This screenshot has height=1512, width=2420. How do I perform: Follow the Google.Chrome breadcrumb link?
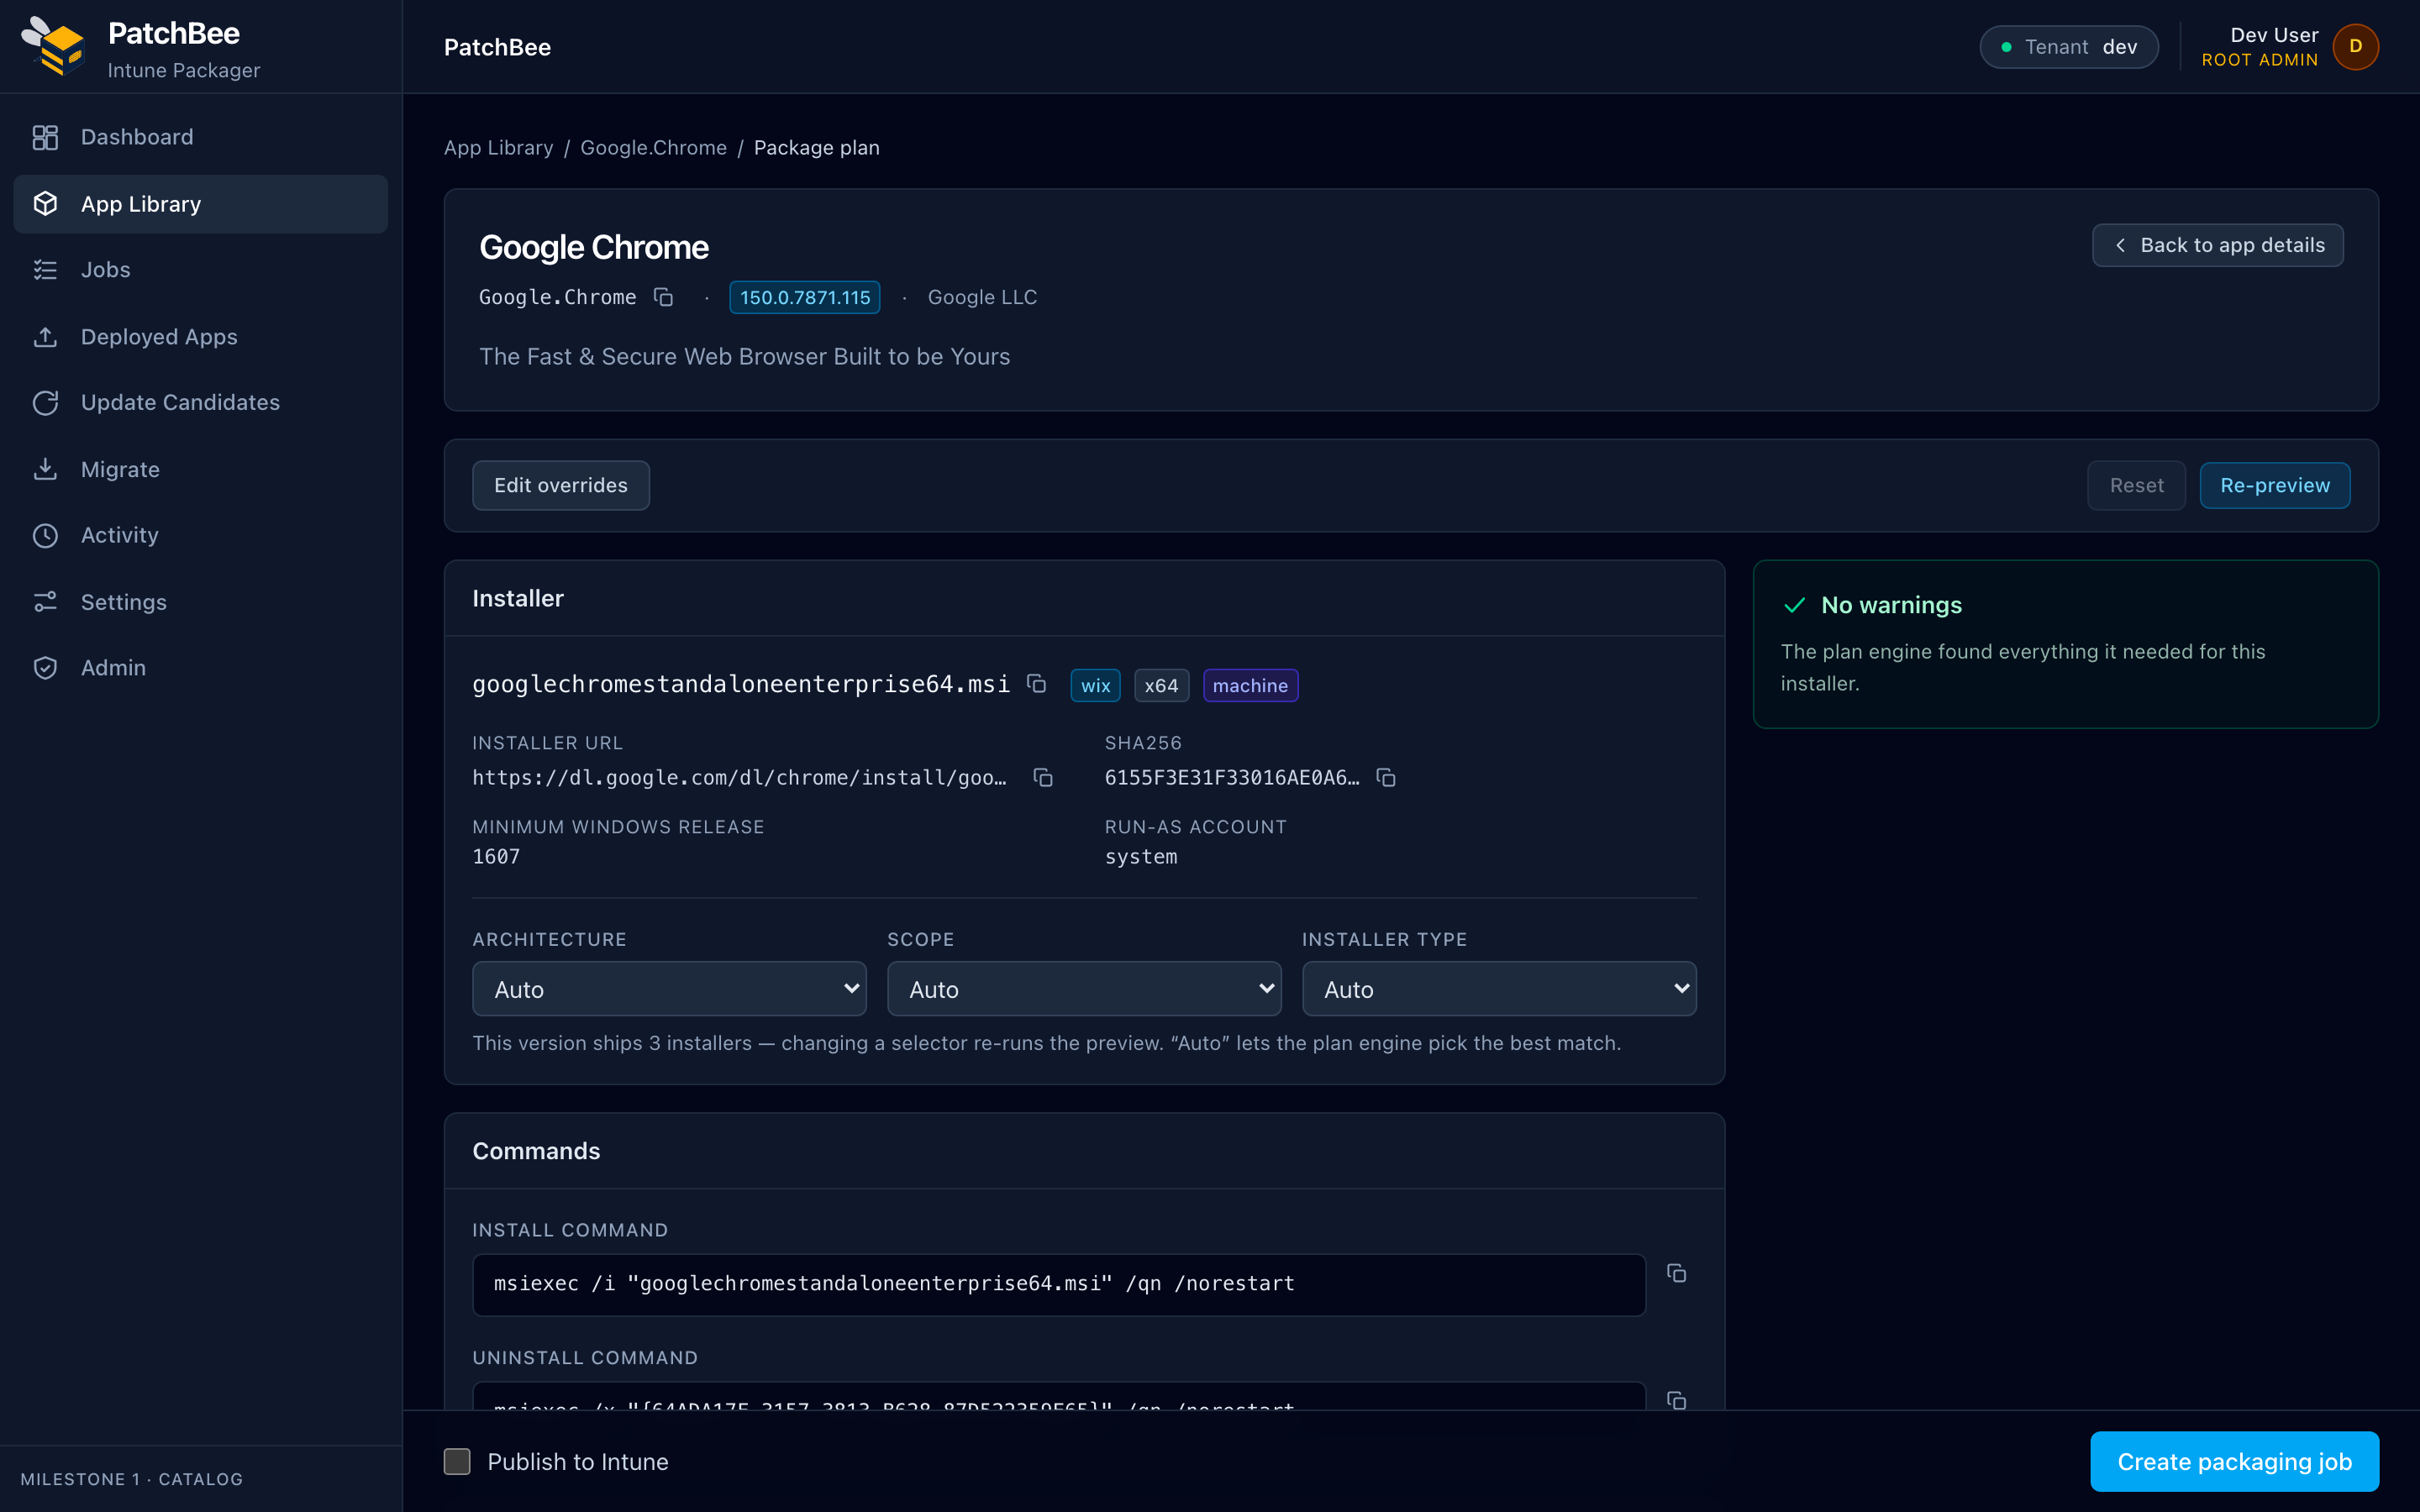click(653, 147)
